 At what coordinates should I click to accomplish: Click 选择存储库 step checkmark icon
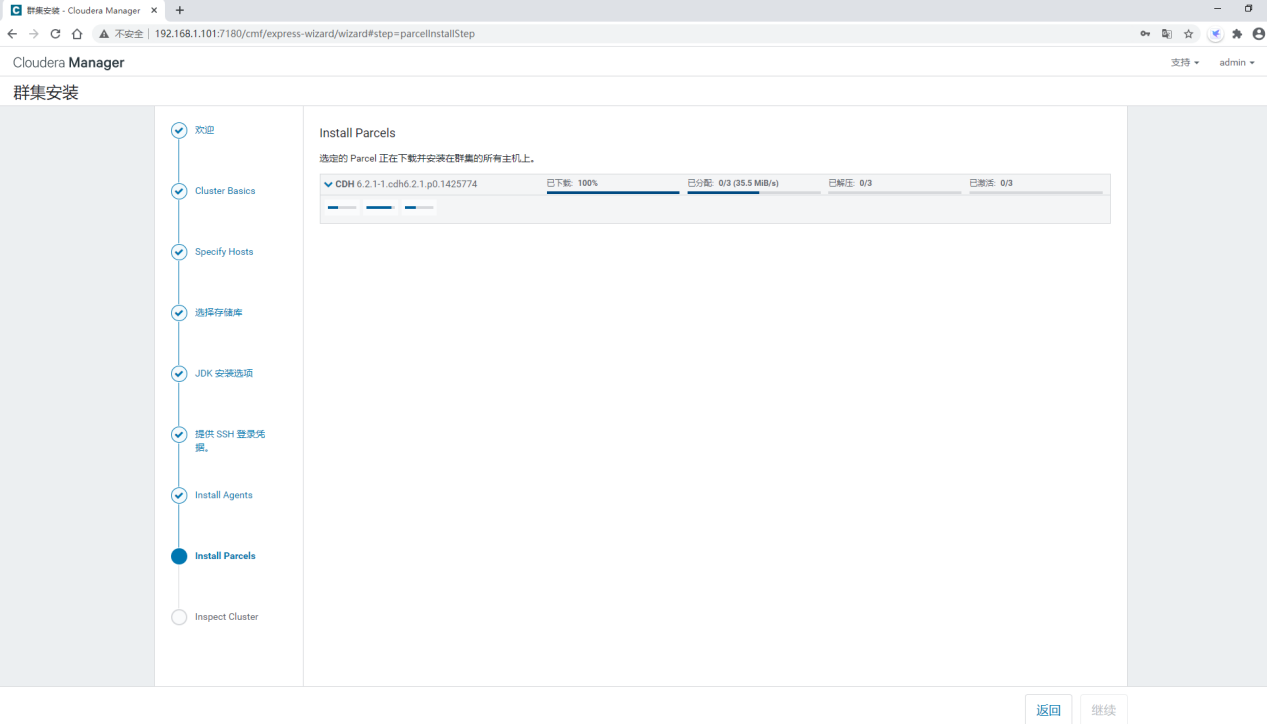[x=179, y=313]
